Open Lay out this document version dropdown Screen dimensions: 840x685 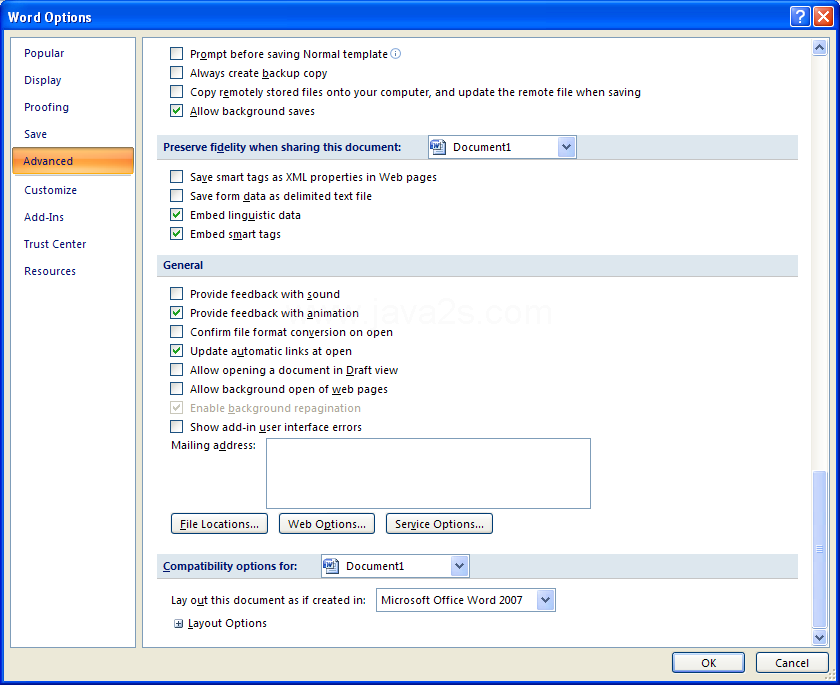(x=545, y=600)
